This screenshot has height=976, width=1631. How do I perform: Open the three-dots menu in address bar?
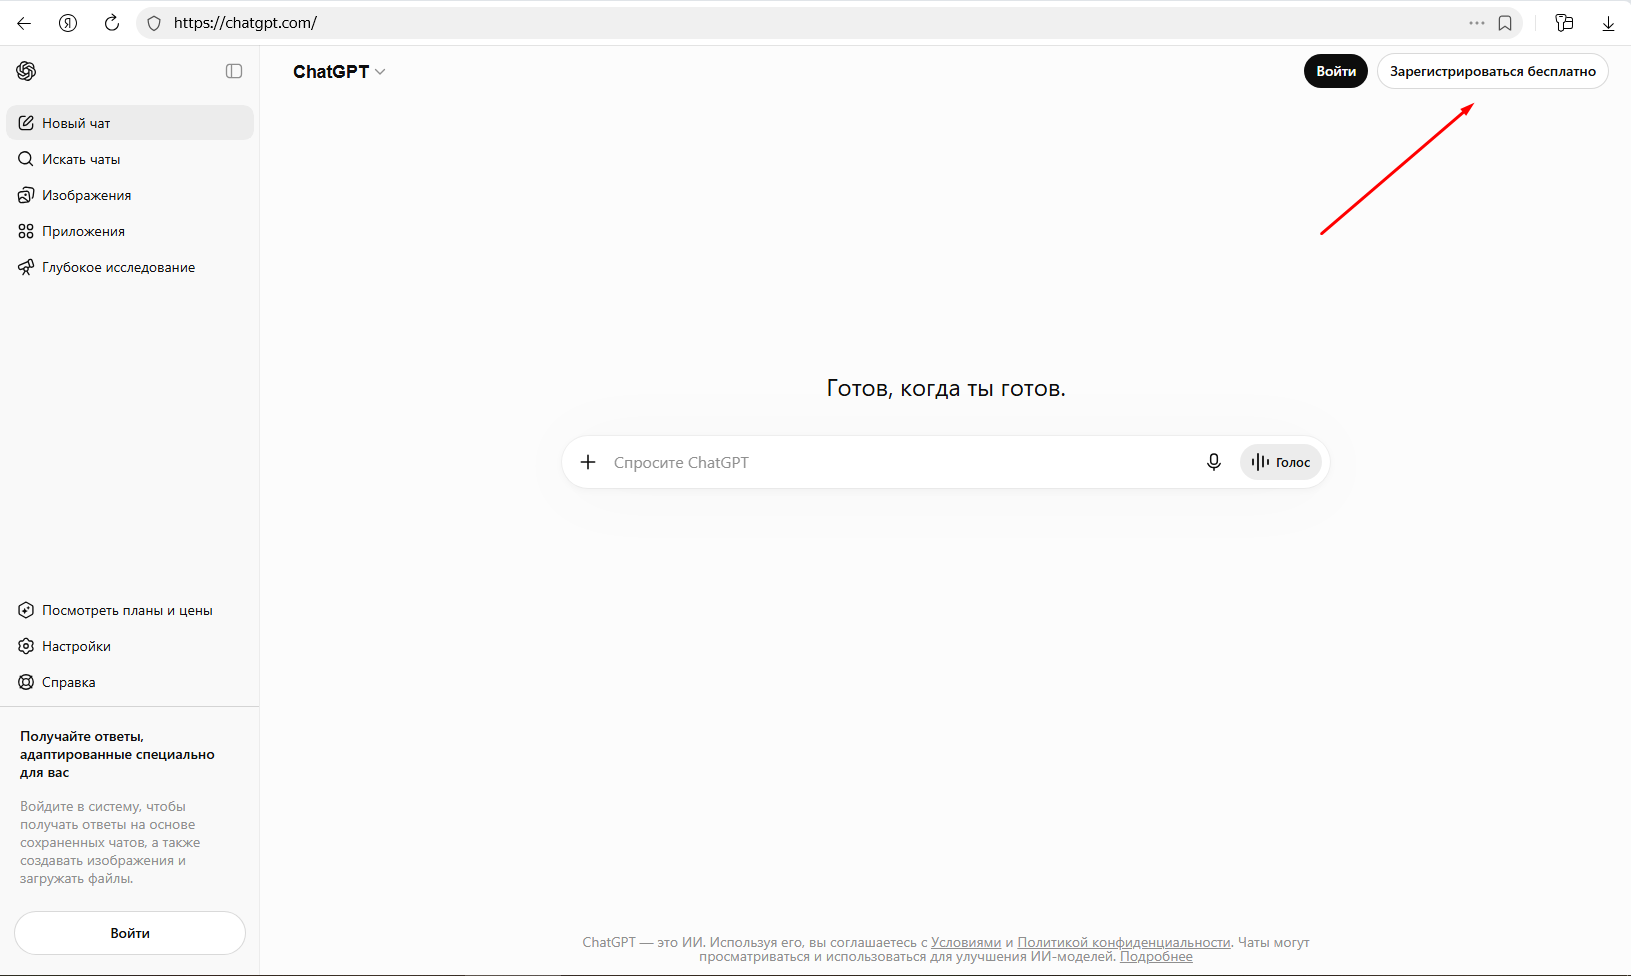point(1477,23)
